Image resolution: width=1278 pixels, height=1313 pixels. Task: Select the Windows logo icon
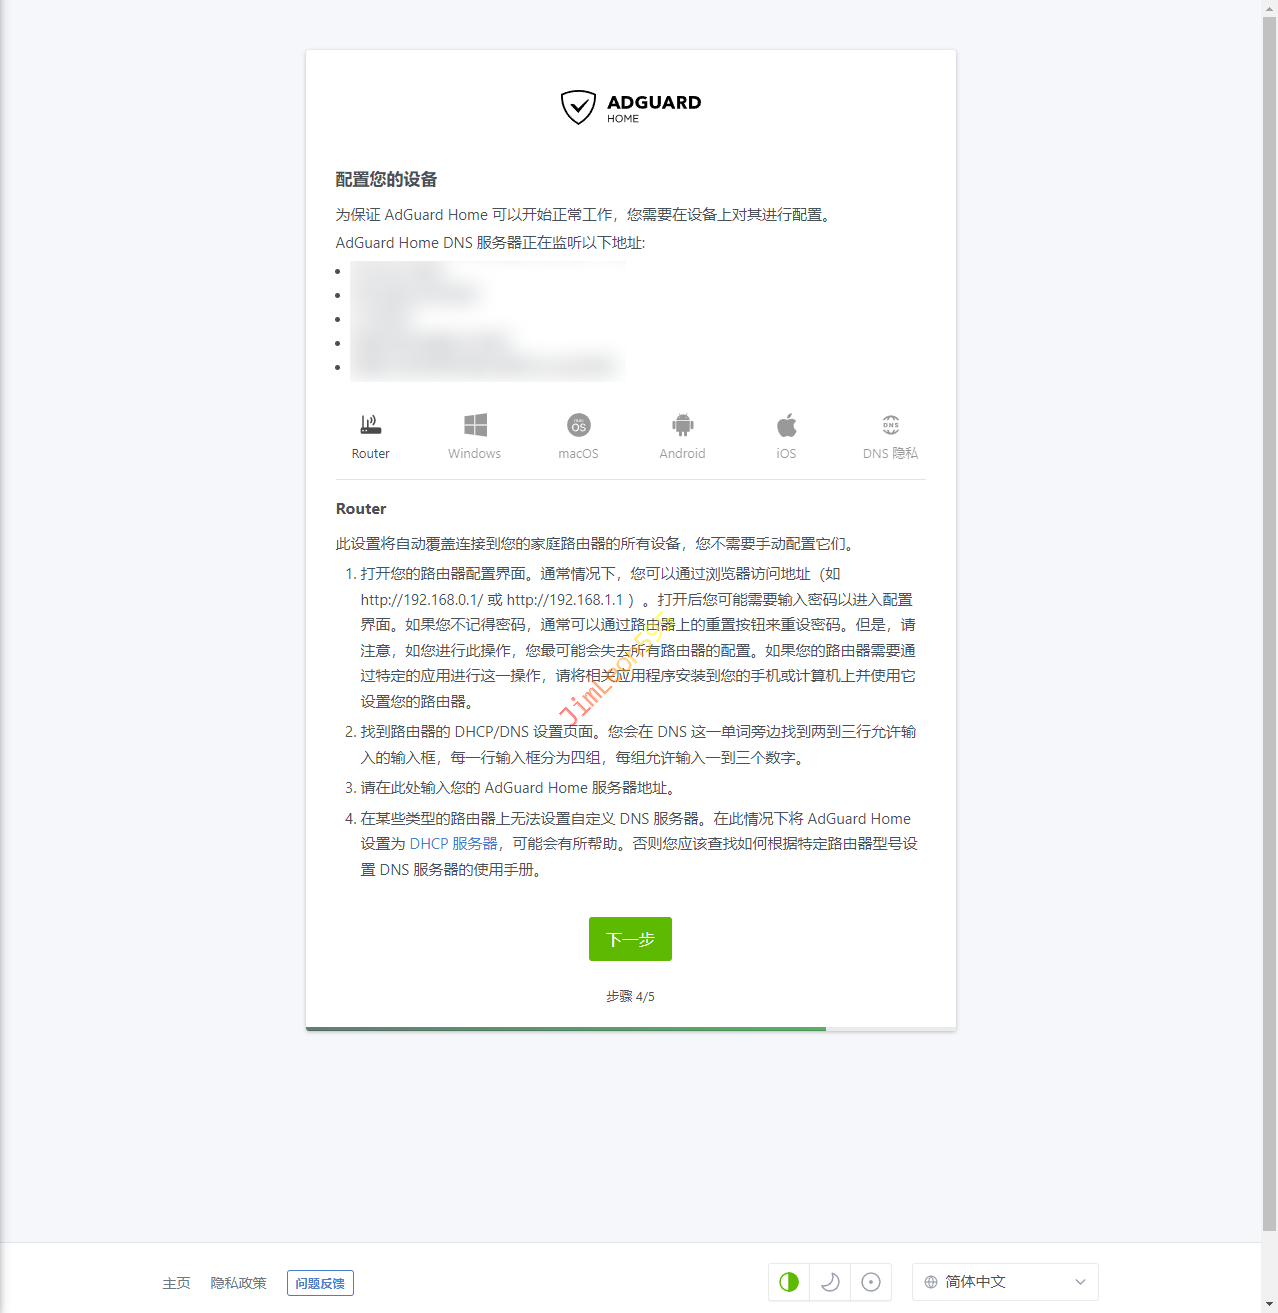coord(475,425)
